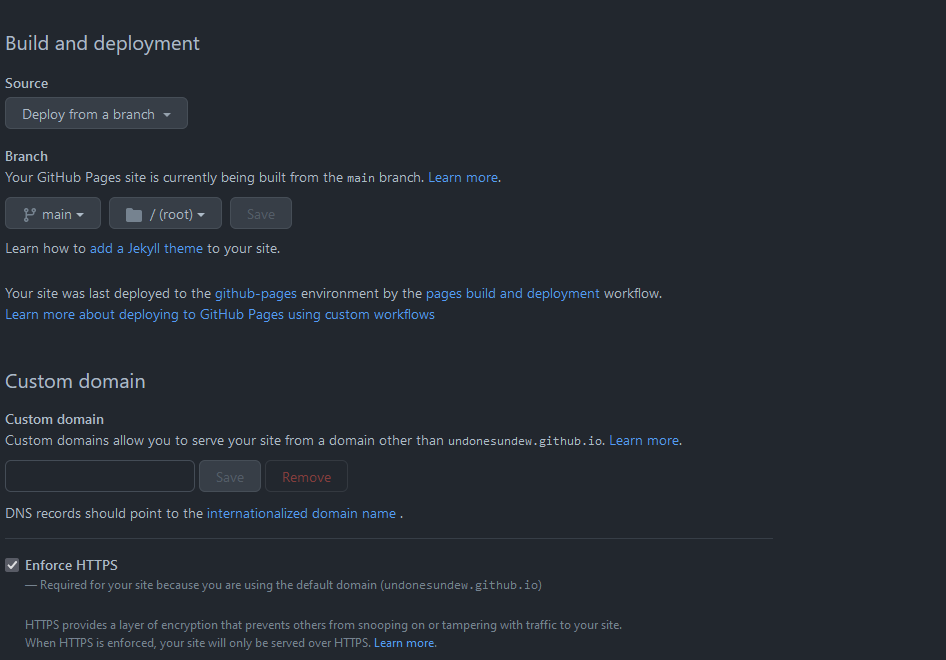Open internationalized domain name link

pyautogui.click(x=301, y=513)
